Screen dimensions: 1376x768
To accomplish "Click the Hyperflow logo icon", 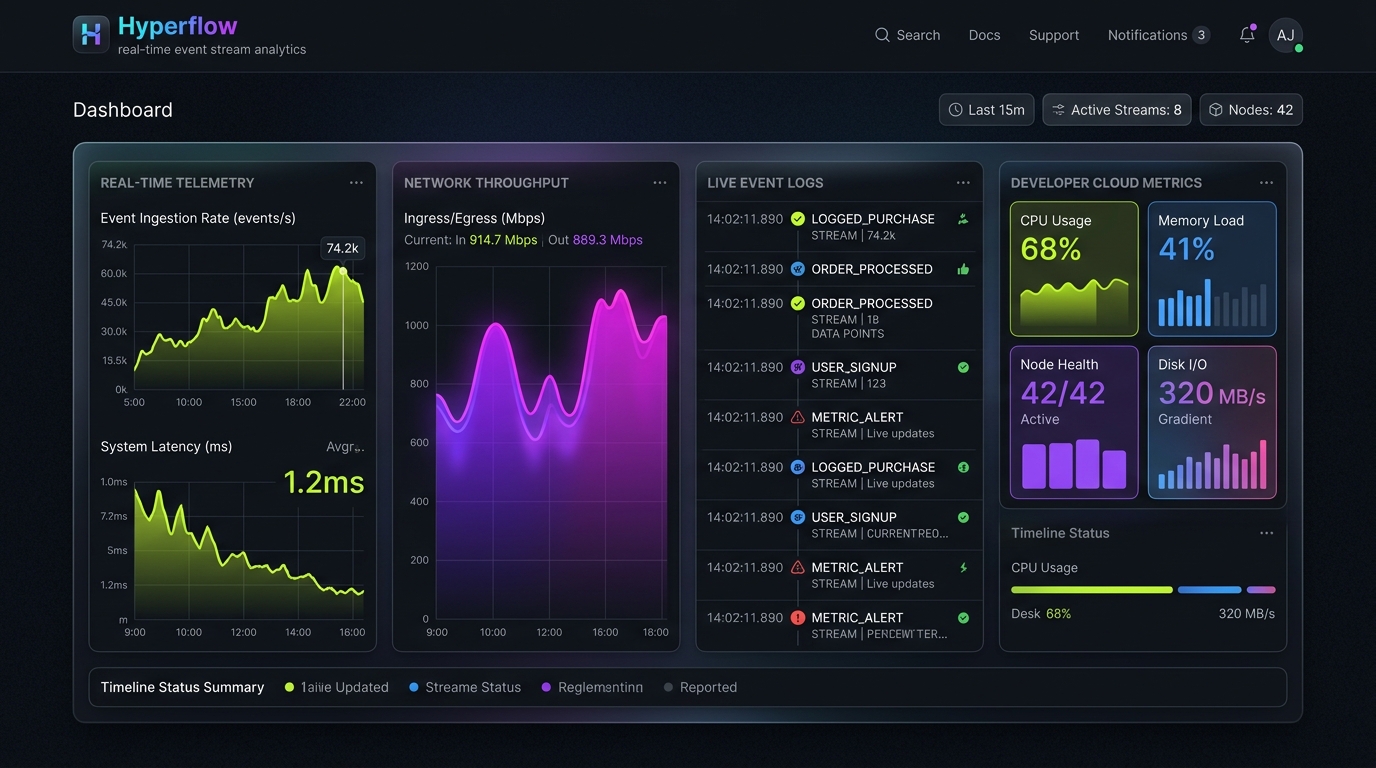I will [x=91, y=34].
